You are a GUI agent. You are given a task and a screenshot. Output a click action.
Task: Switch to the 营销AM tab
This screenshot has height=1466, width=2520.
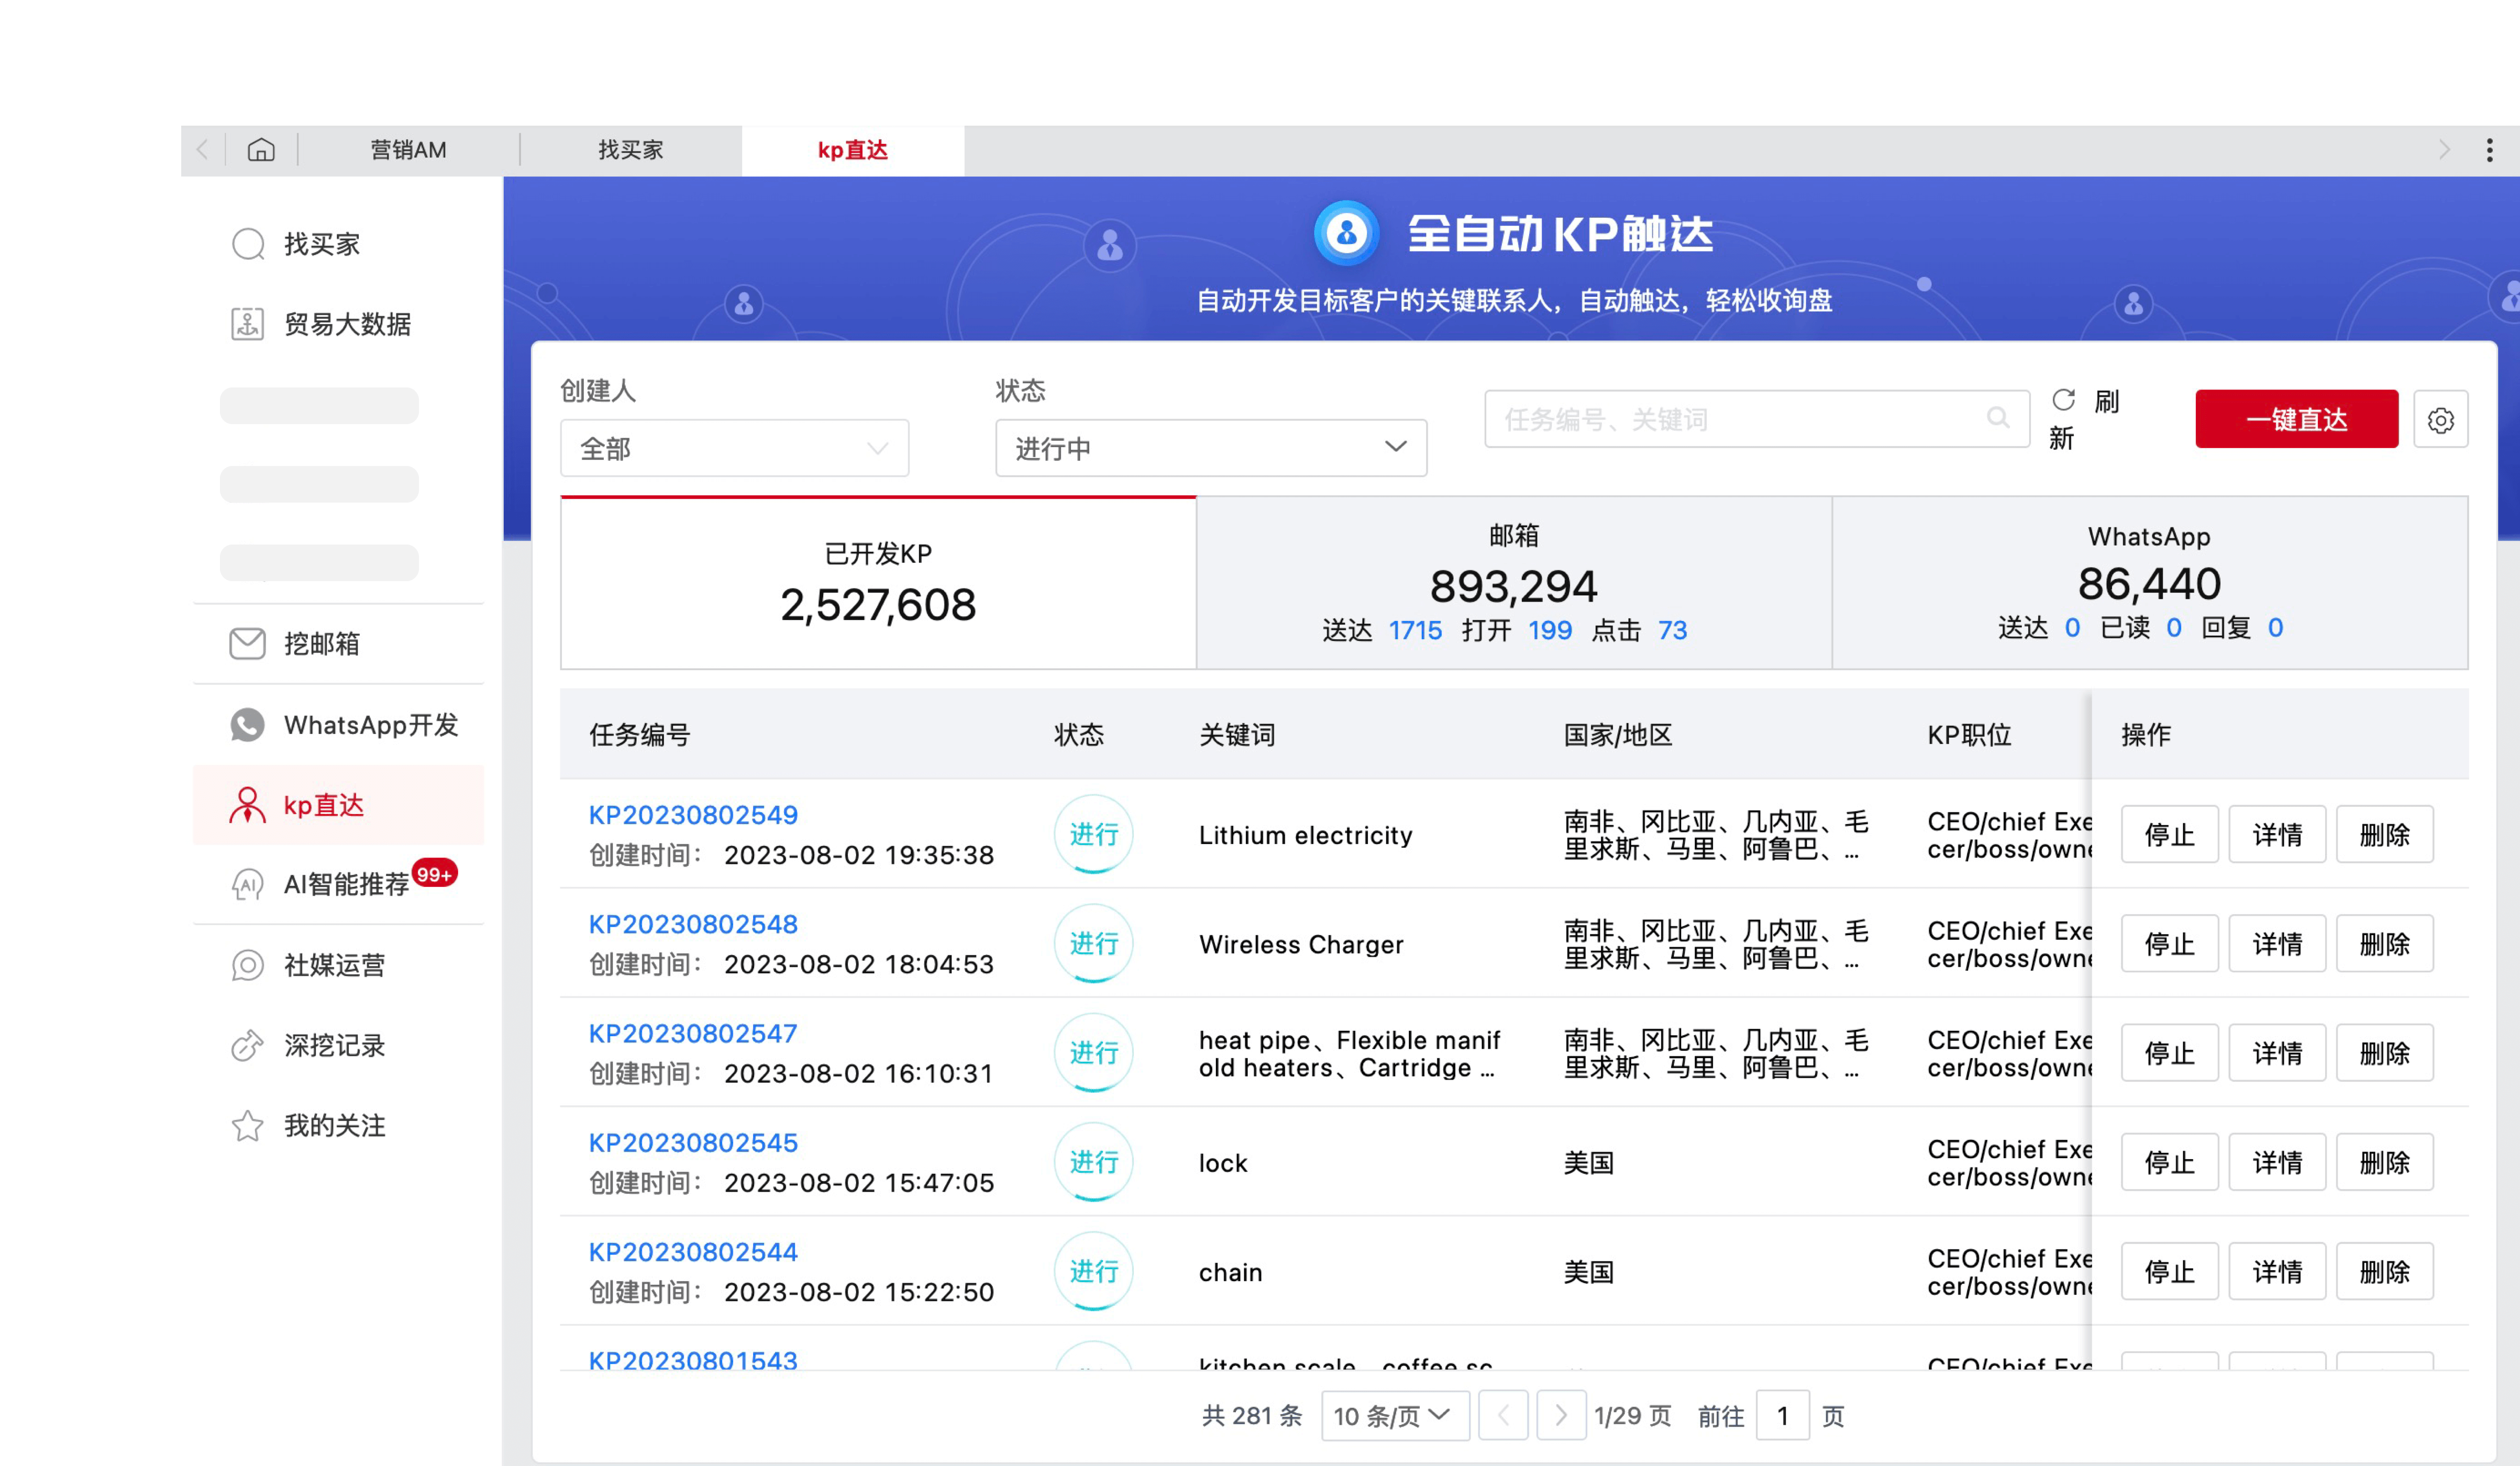[x=408, y=150]
